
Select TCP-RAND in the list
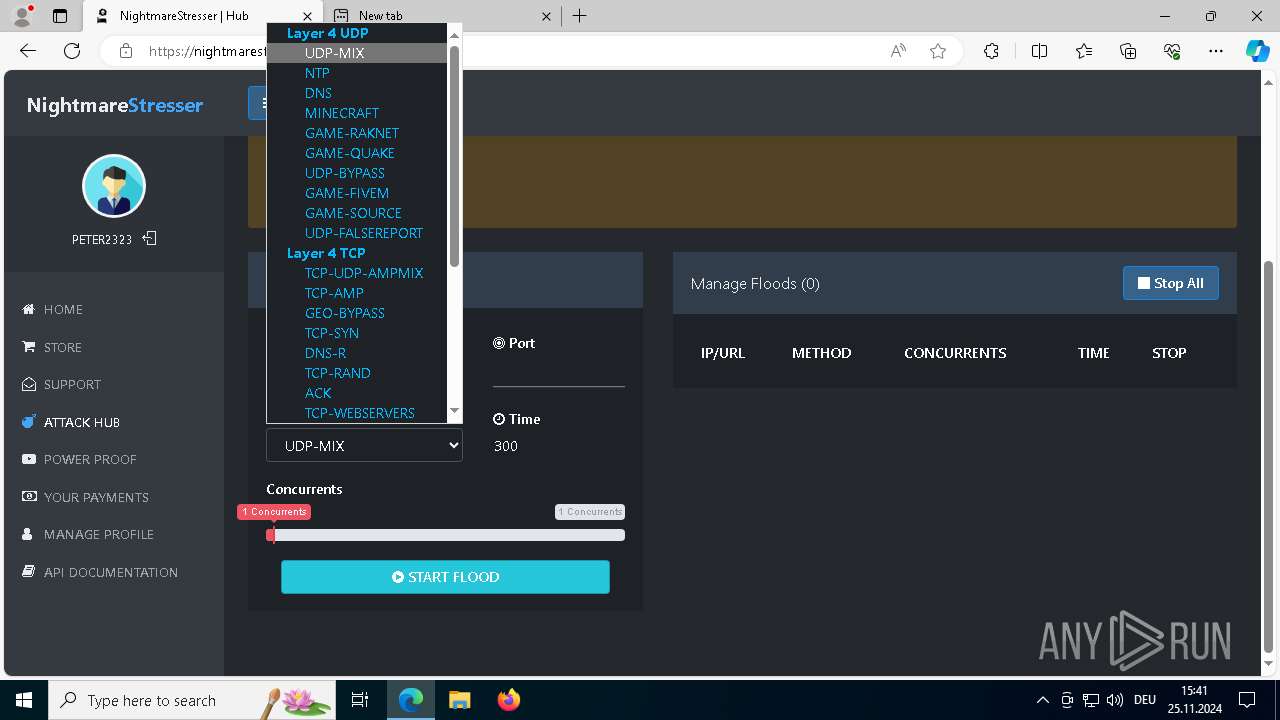[x=357, y=373]
